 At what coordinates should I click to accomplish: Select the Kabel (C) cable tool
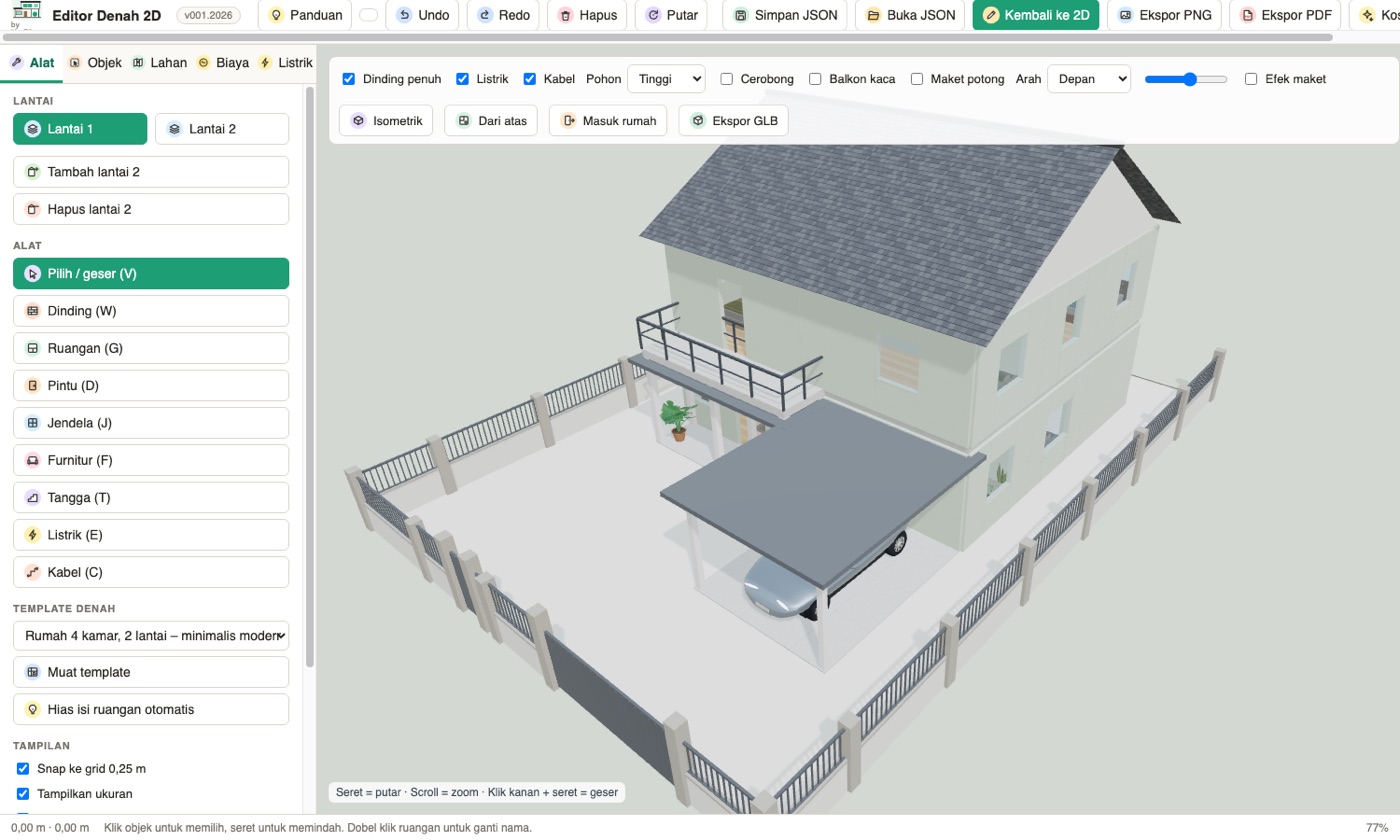[x=151, y=572]
